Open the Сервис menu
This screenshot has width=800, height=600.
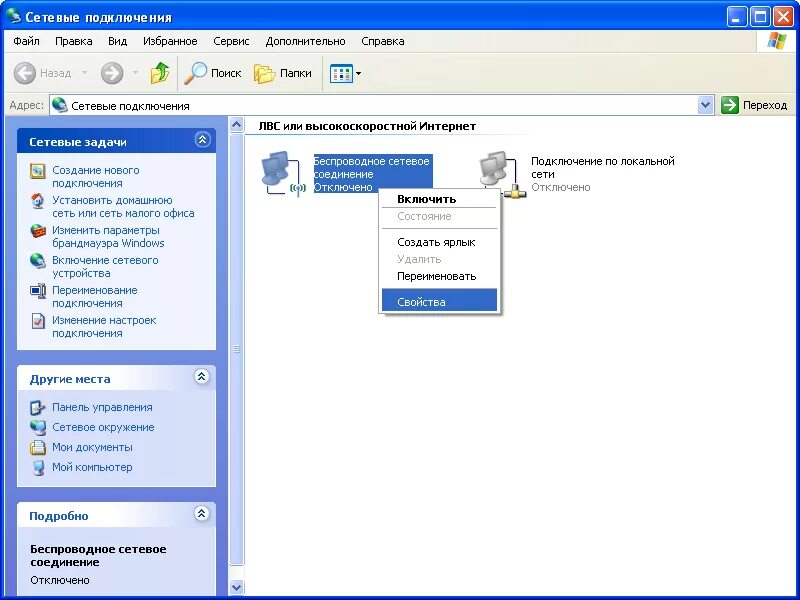coord(231,41)
